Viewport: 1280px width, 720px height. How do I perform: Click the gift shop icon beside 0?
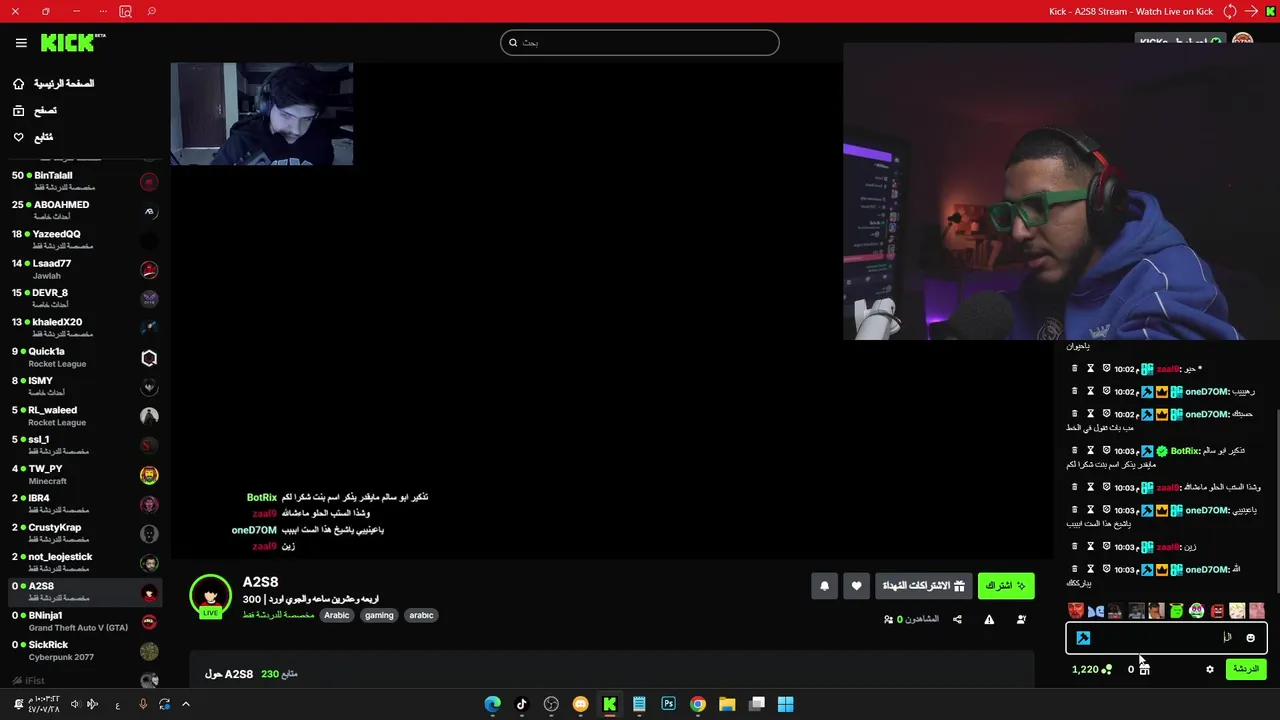[1144, 669]
